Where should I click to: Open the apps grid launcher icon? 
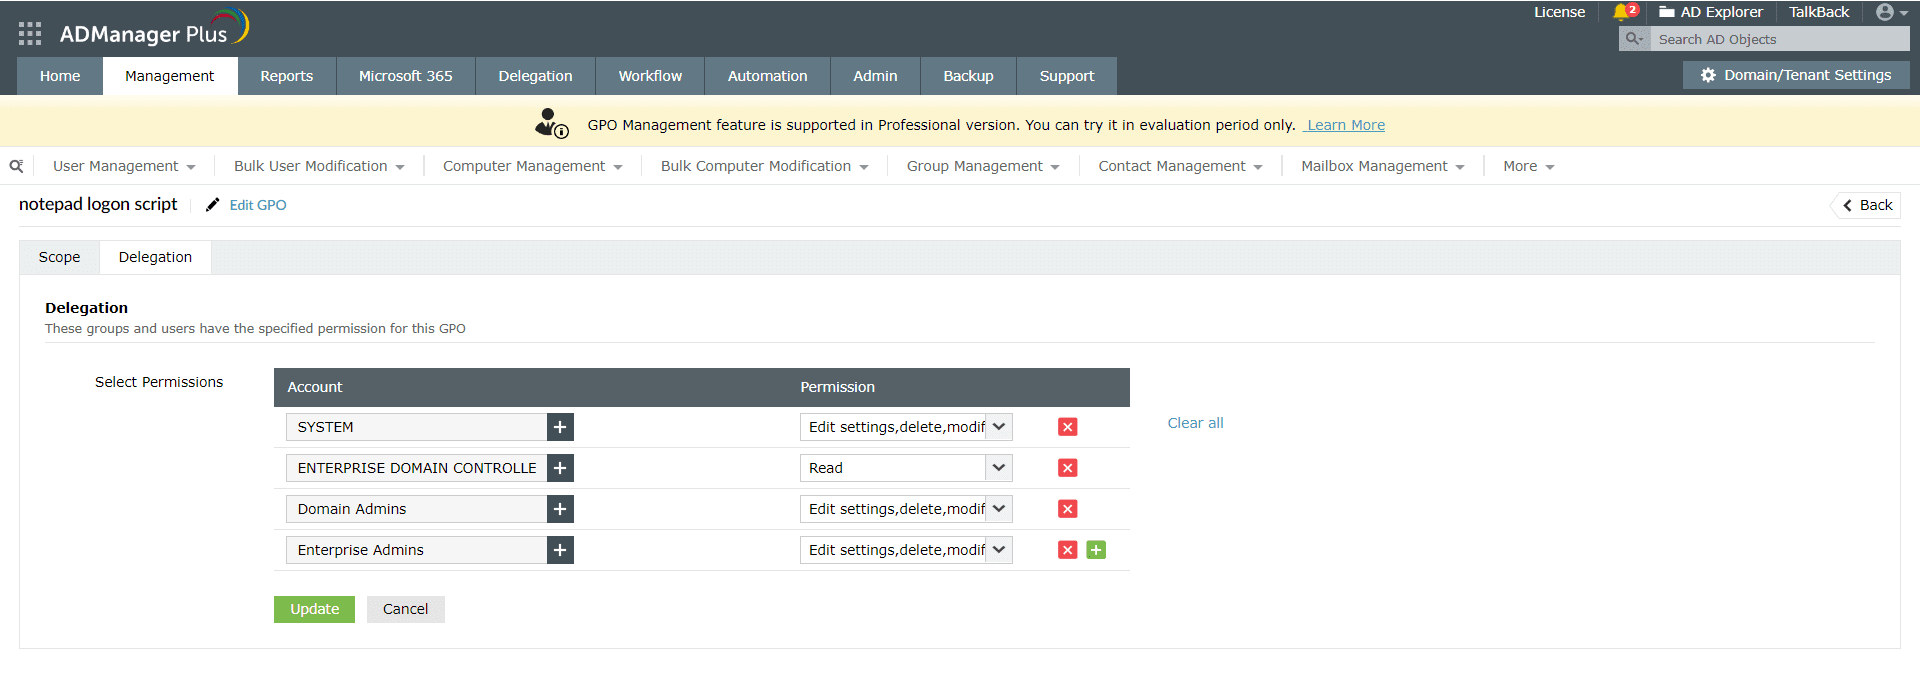click(x=30, y=34)
